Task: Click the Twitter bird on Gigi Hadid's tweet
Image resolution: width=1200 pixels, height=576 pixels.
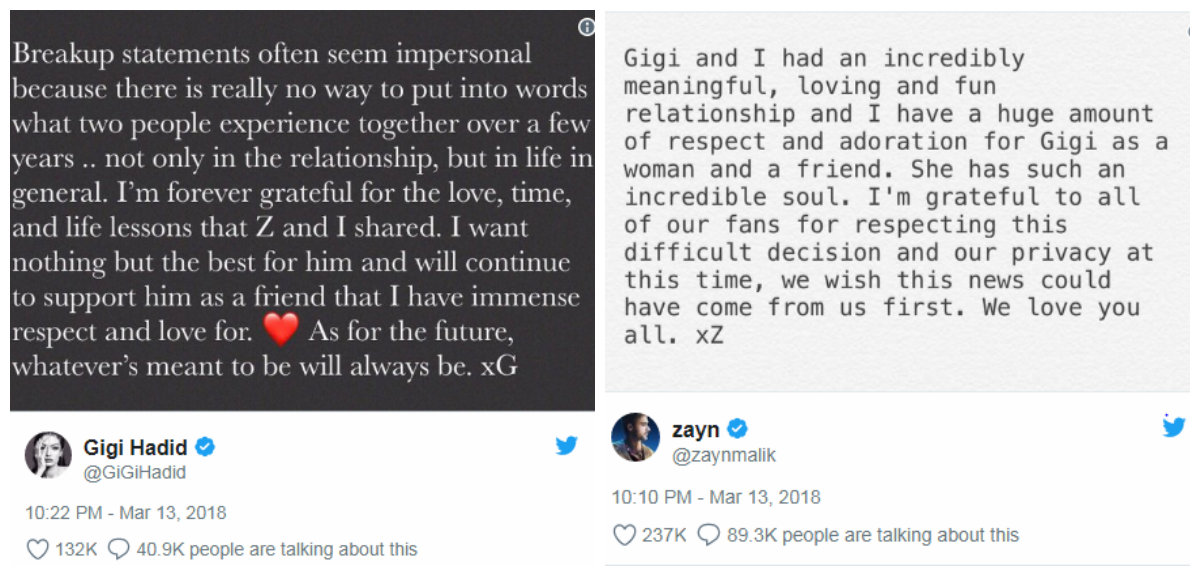Action: coord(567,446)
